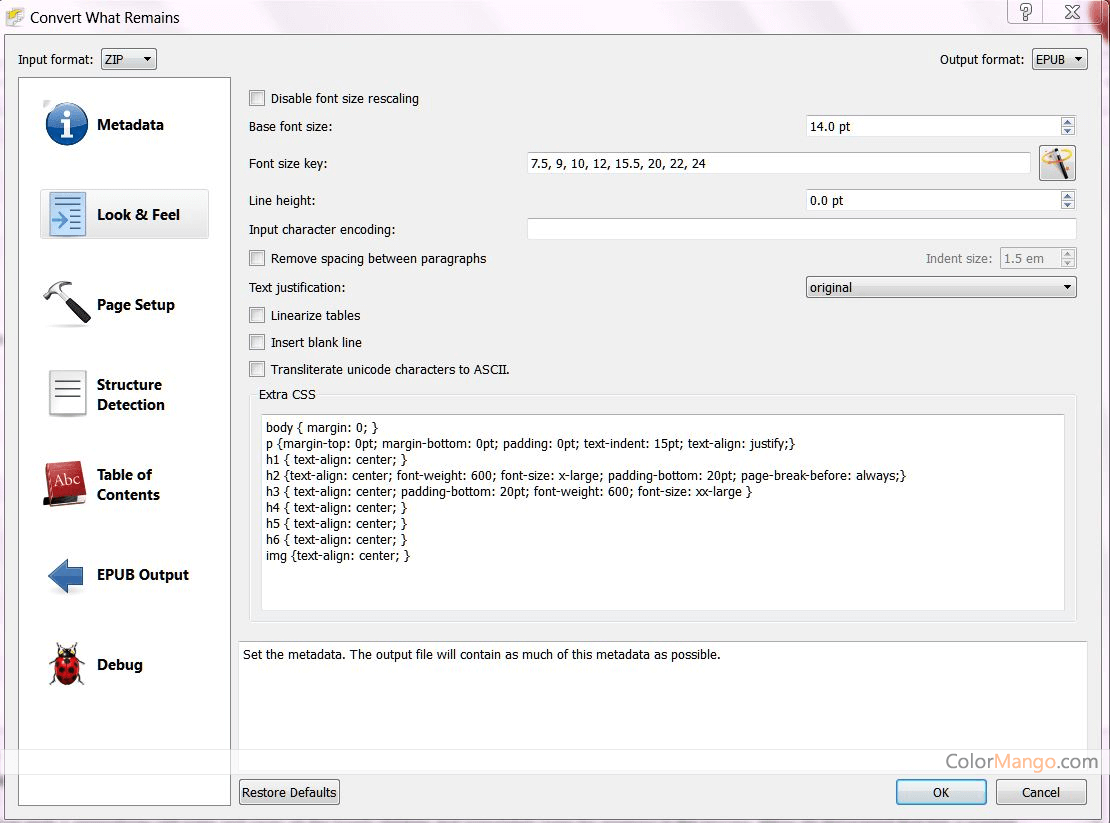Open the Metadata section info icon
The height and width of the screenshot is (823, 1110).
[x=66, y=125]
